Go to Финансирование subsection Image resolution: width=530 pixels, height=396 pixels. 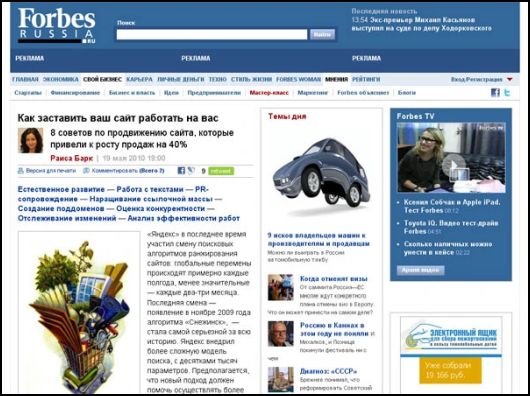[x=75, y=93]
